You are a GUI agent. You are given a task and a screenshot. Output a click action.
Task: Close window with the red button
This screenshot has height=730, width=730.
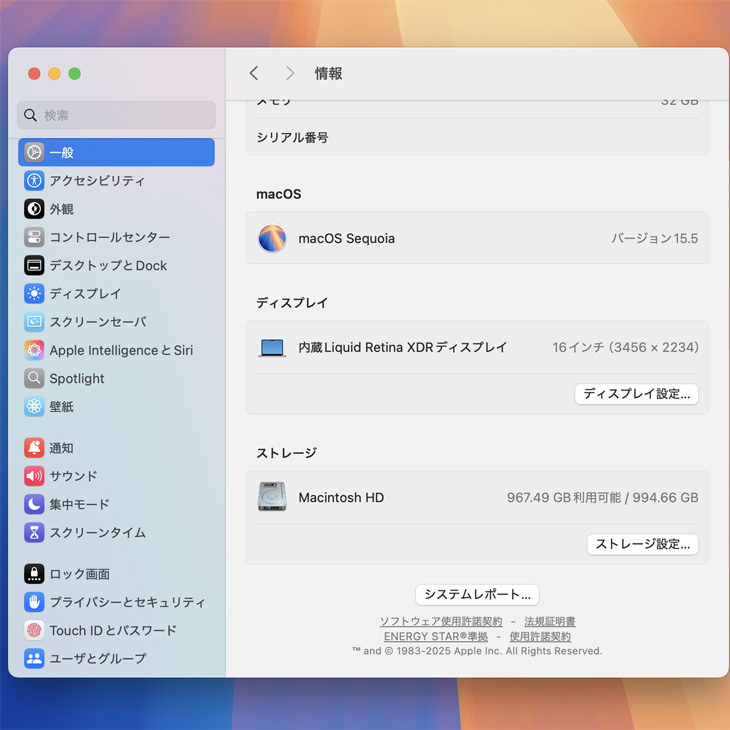point(34,74)
